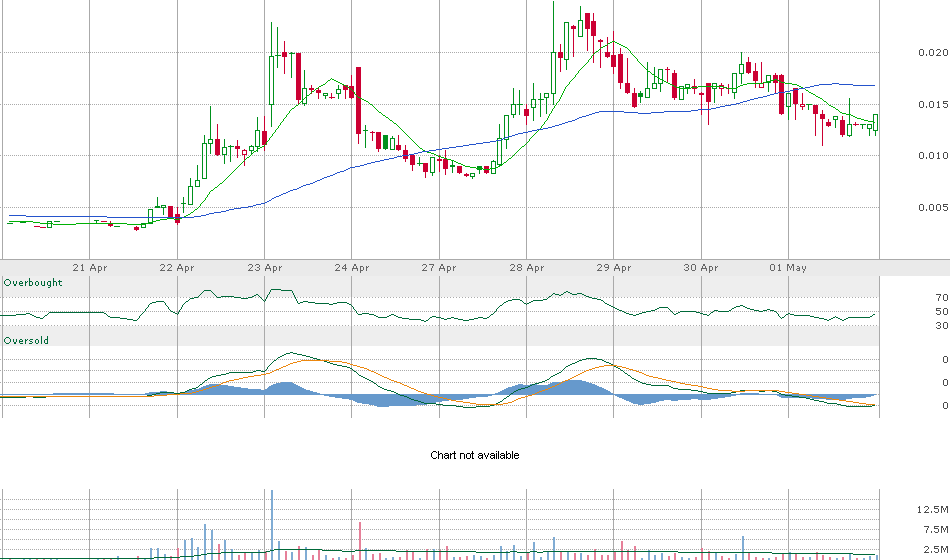The width and height of the screenshot is (950, 560).
Task: Click the 24 Apr date label
Action: [x=352, y=267]
